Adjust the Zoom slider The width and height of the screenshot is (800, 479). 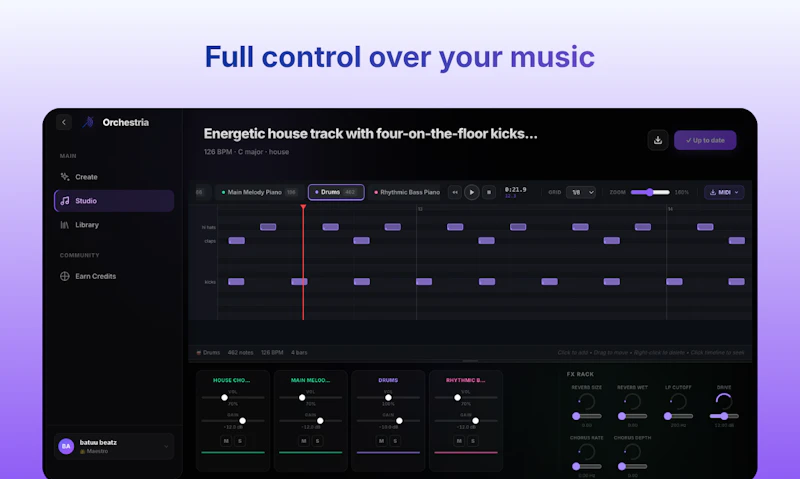point(650,192)
